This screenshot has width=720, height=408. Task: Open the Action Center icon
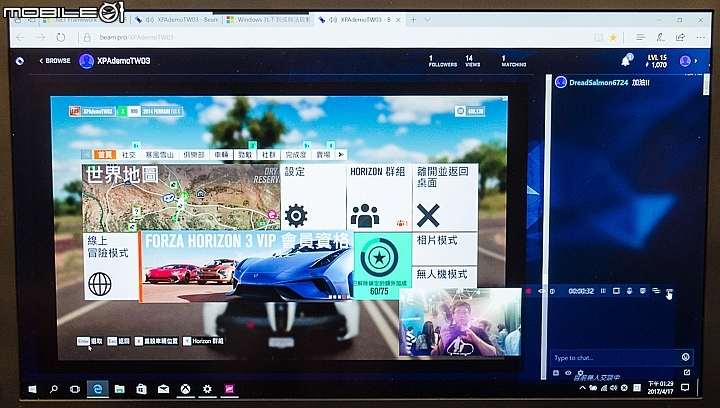pos(685,388)
